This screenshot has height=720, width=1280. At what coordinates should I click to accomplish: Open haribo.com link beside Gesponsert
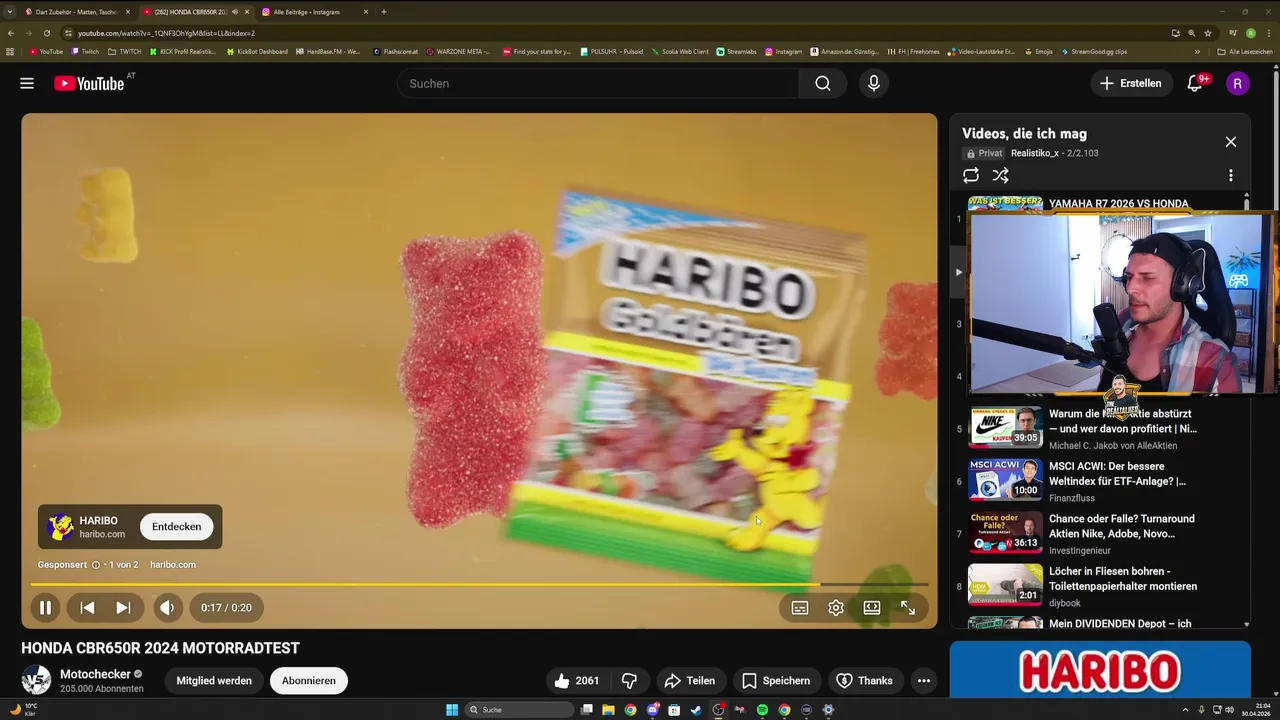click(173, 565)
